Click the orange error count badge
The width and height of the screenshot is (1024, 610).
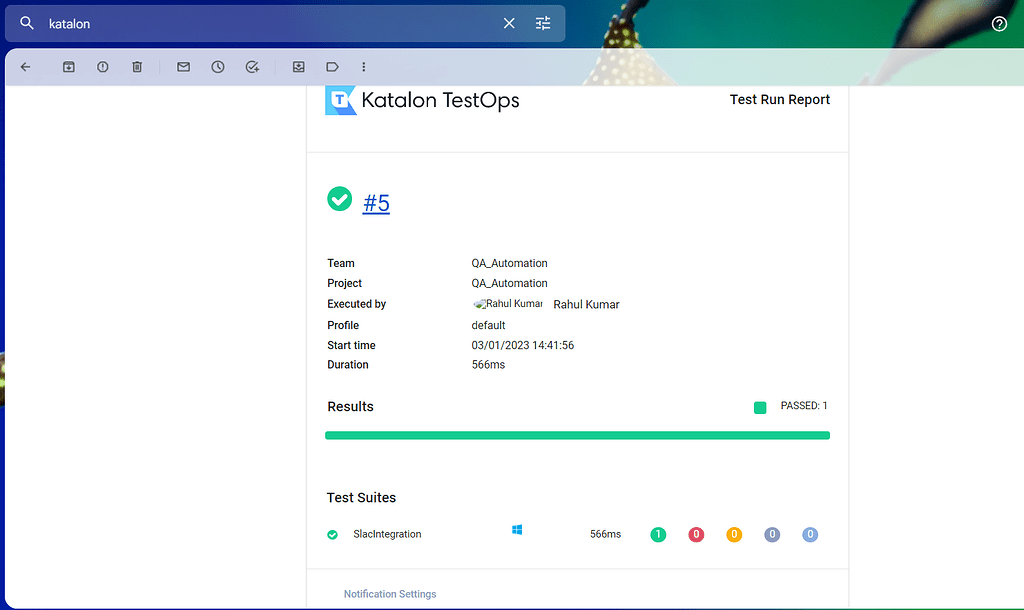(x=734, y=534)
